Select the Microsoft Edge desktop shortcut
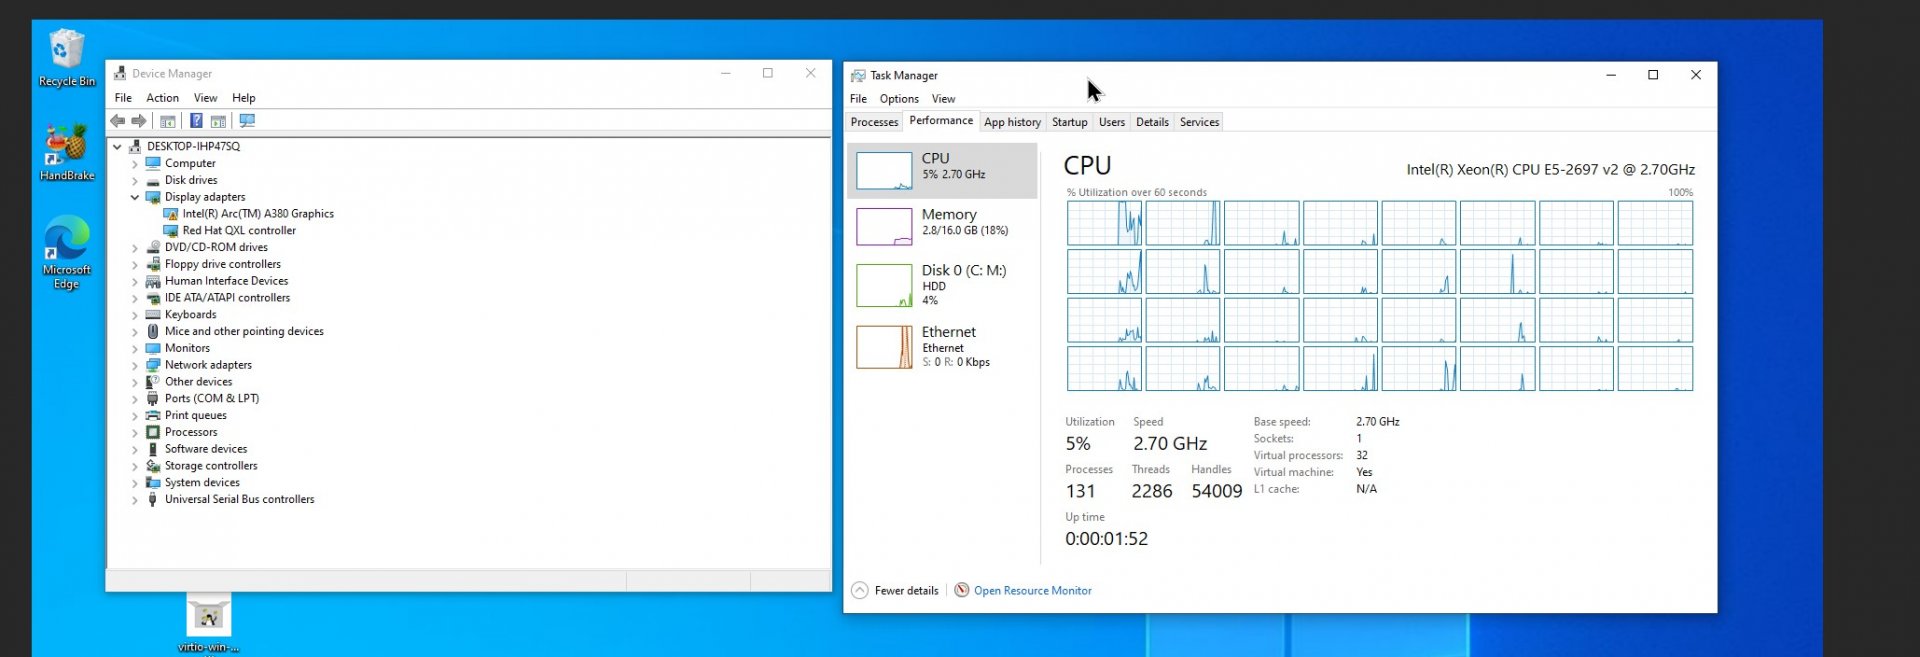The width and height of the screenshot is (1920, 657). [67, 253]
